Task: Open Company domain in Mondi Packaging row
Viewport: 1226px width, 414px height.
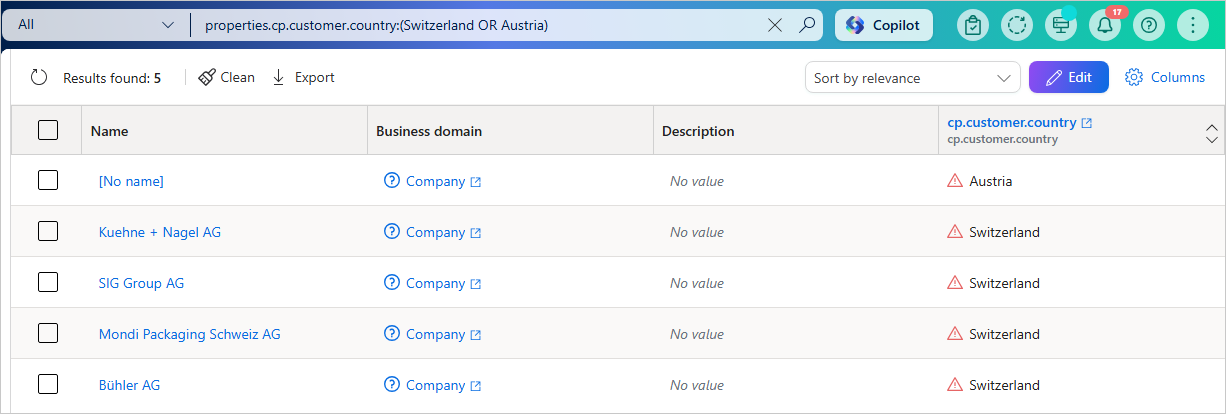Action: pos(435,334)
